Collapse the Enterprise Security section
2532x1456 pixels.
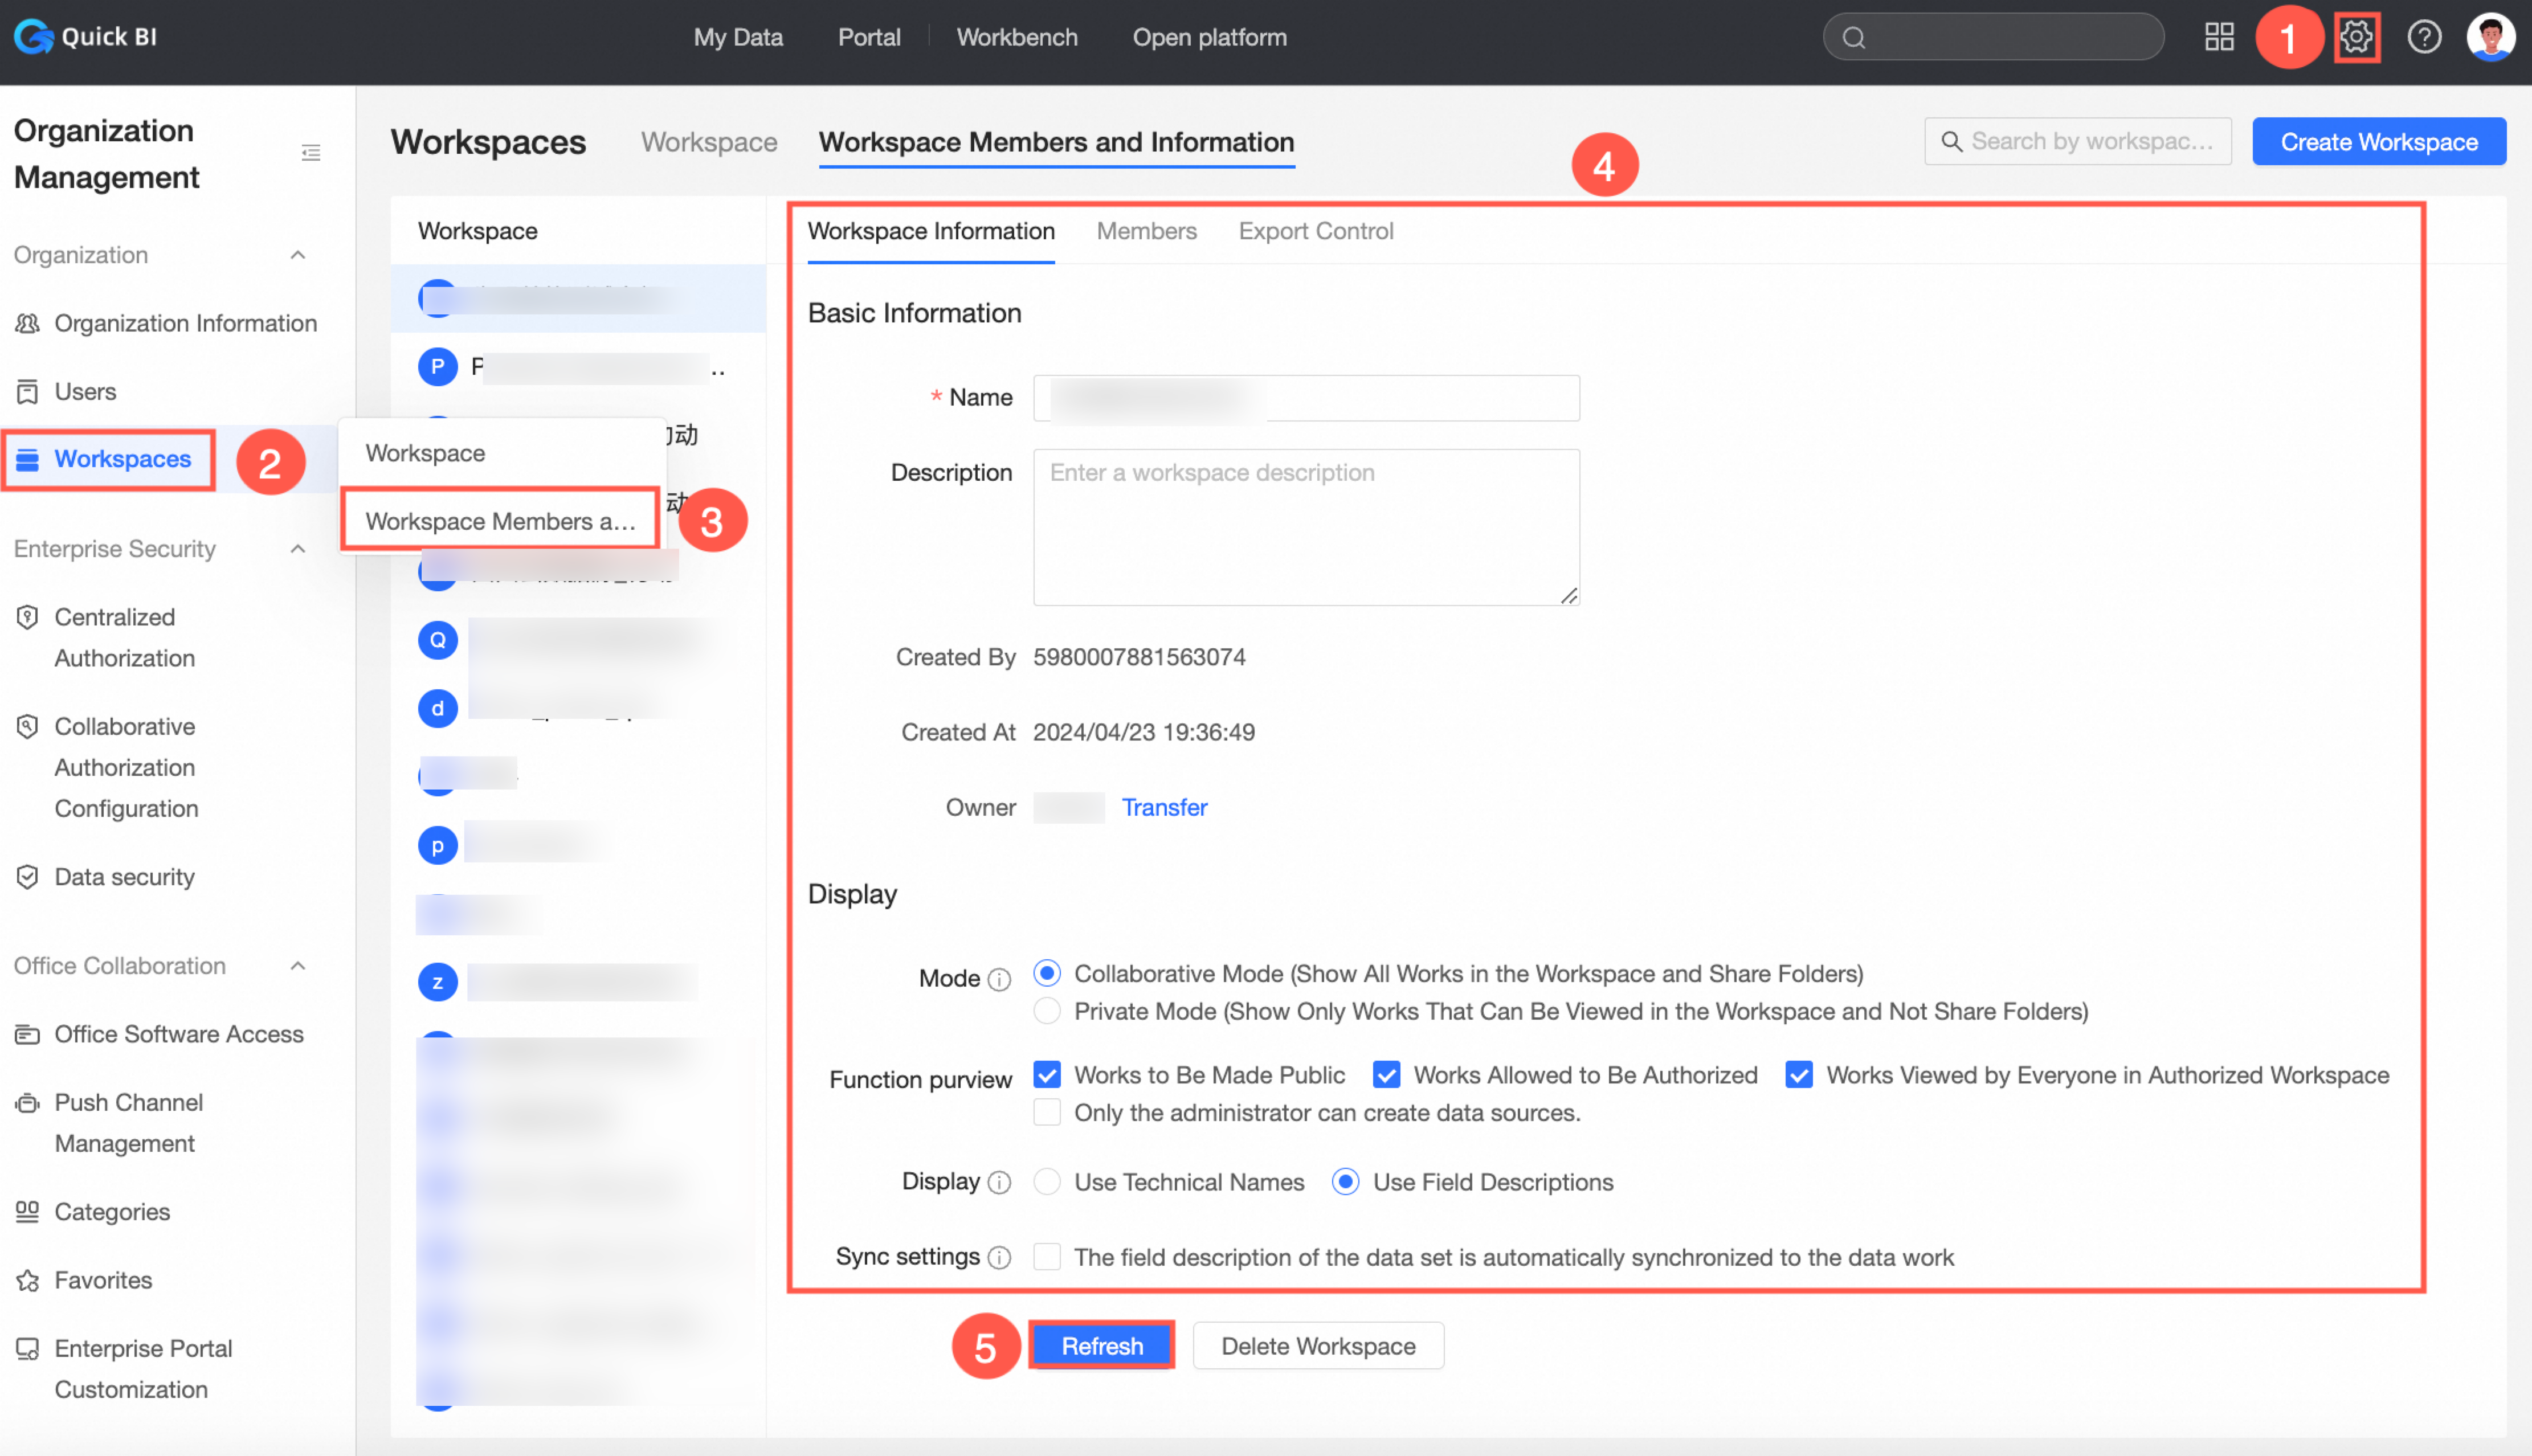tap(298, 549)
